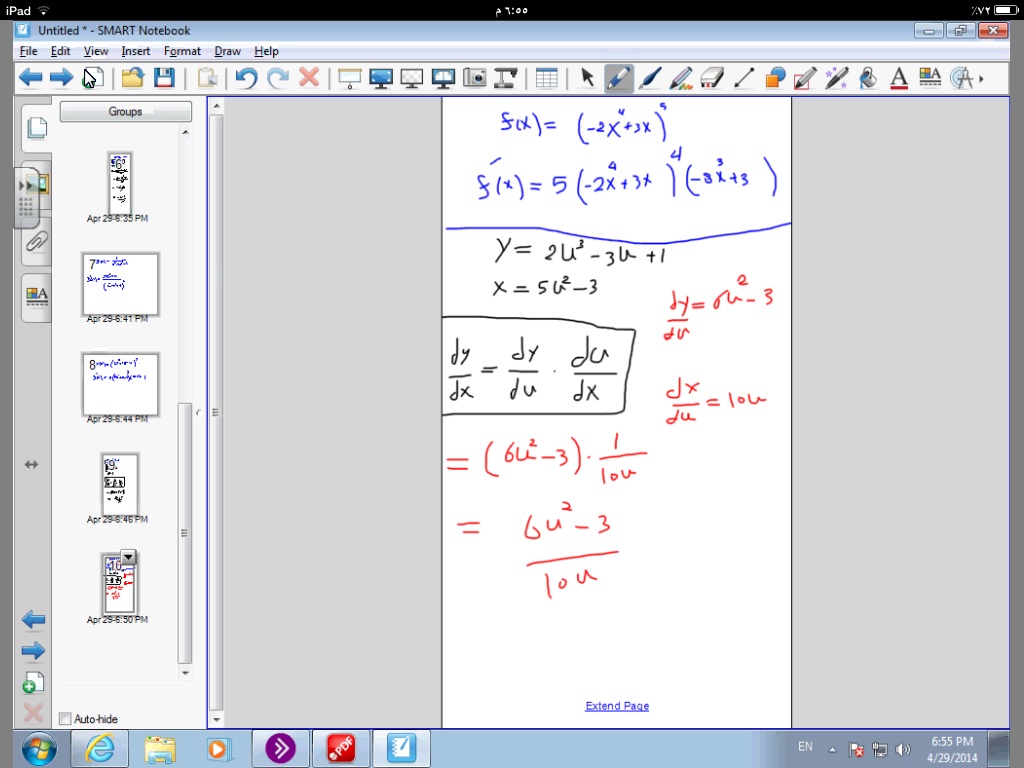
Task: Click the Extend Page link
Action: click(617, 706)
